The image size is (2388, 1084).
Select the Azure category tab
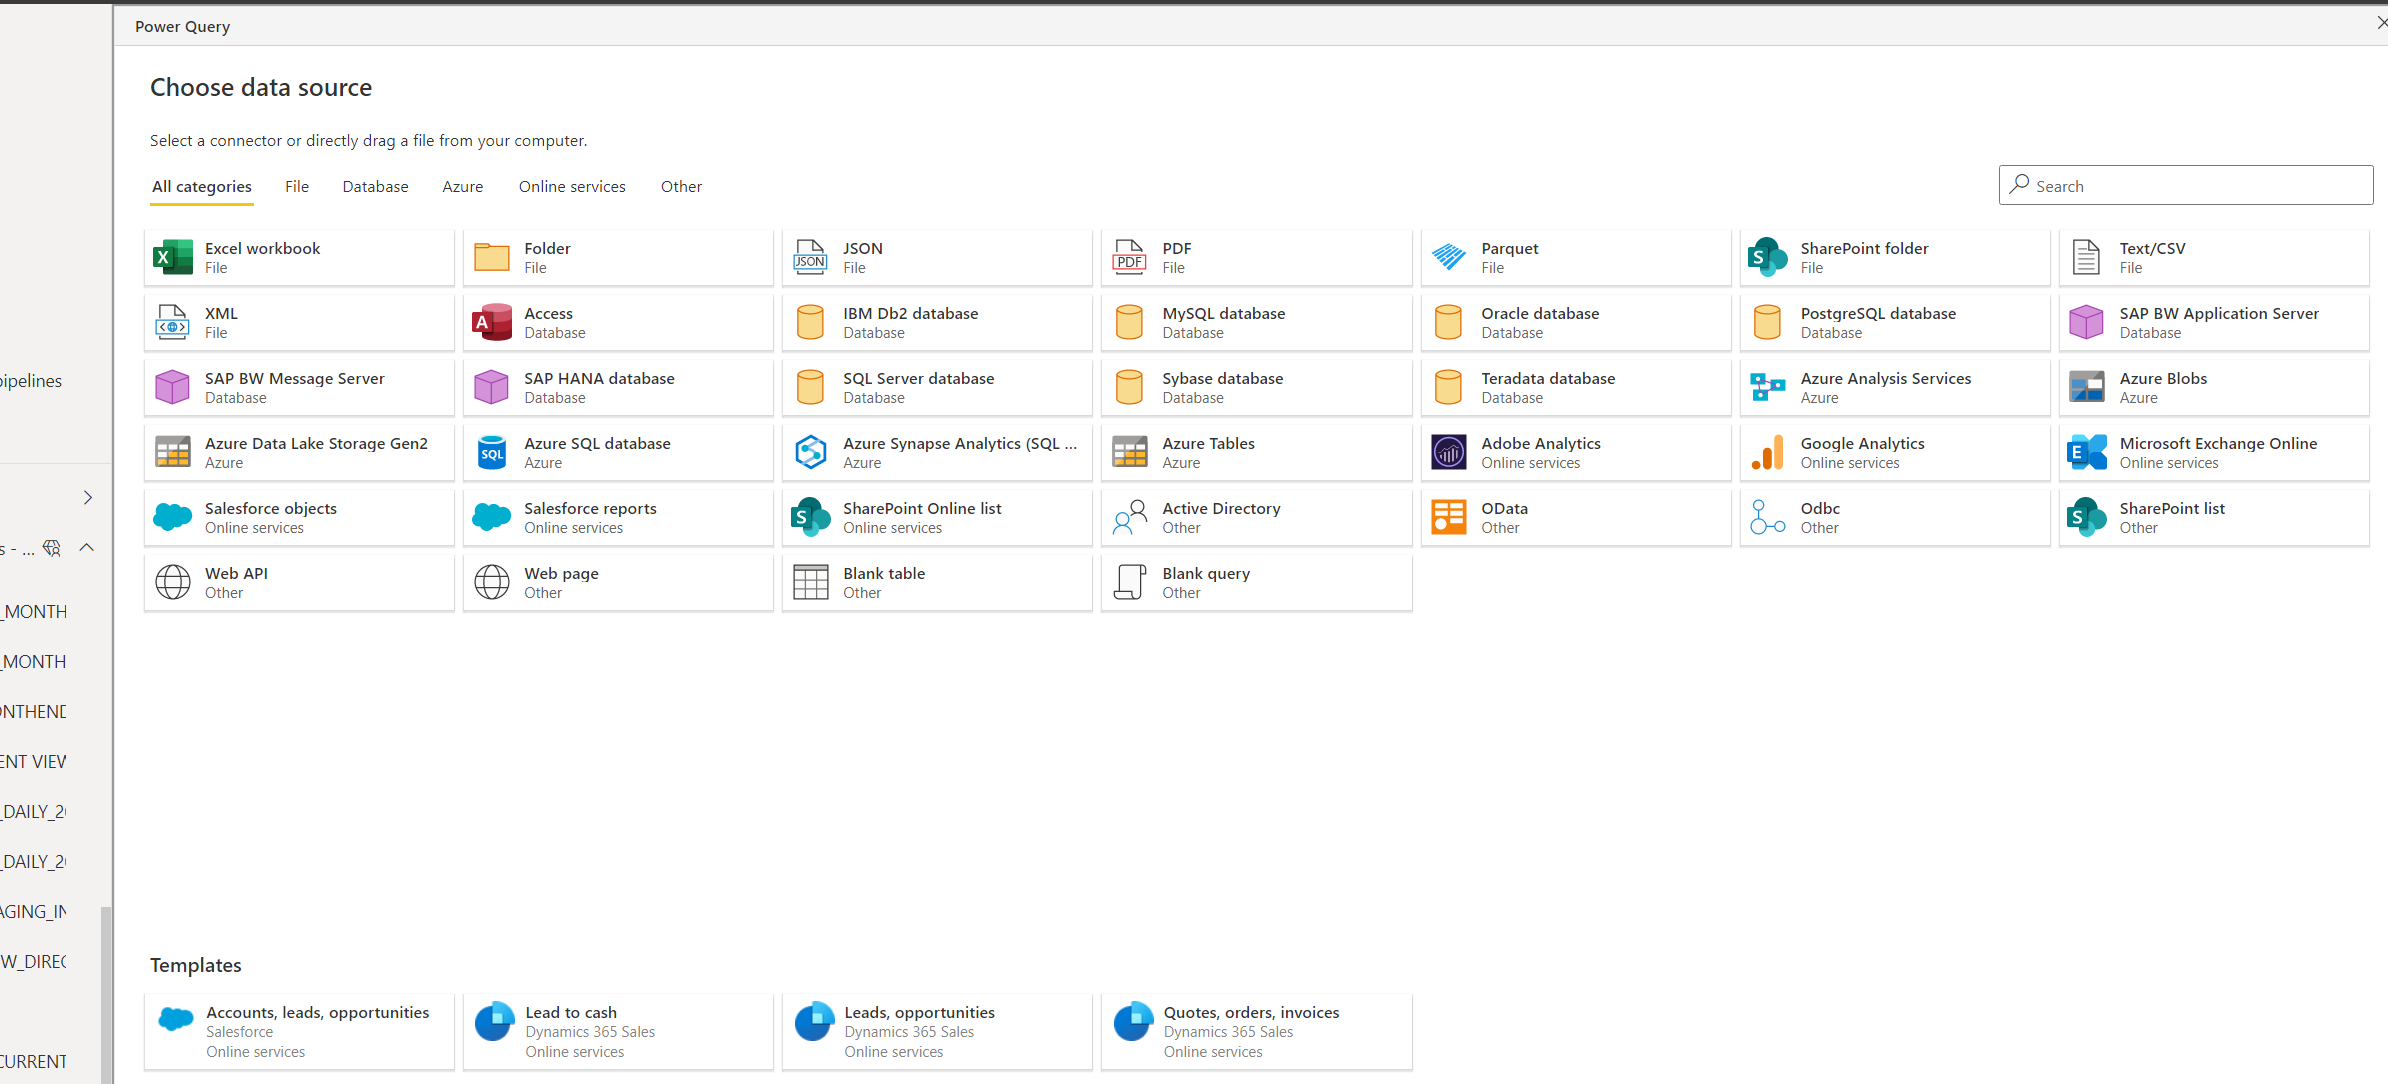pos(463,187)
